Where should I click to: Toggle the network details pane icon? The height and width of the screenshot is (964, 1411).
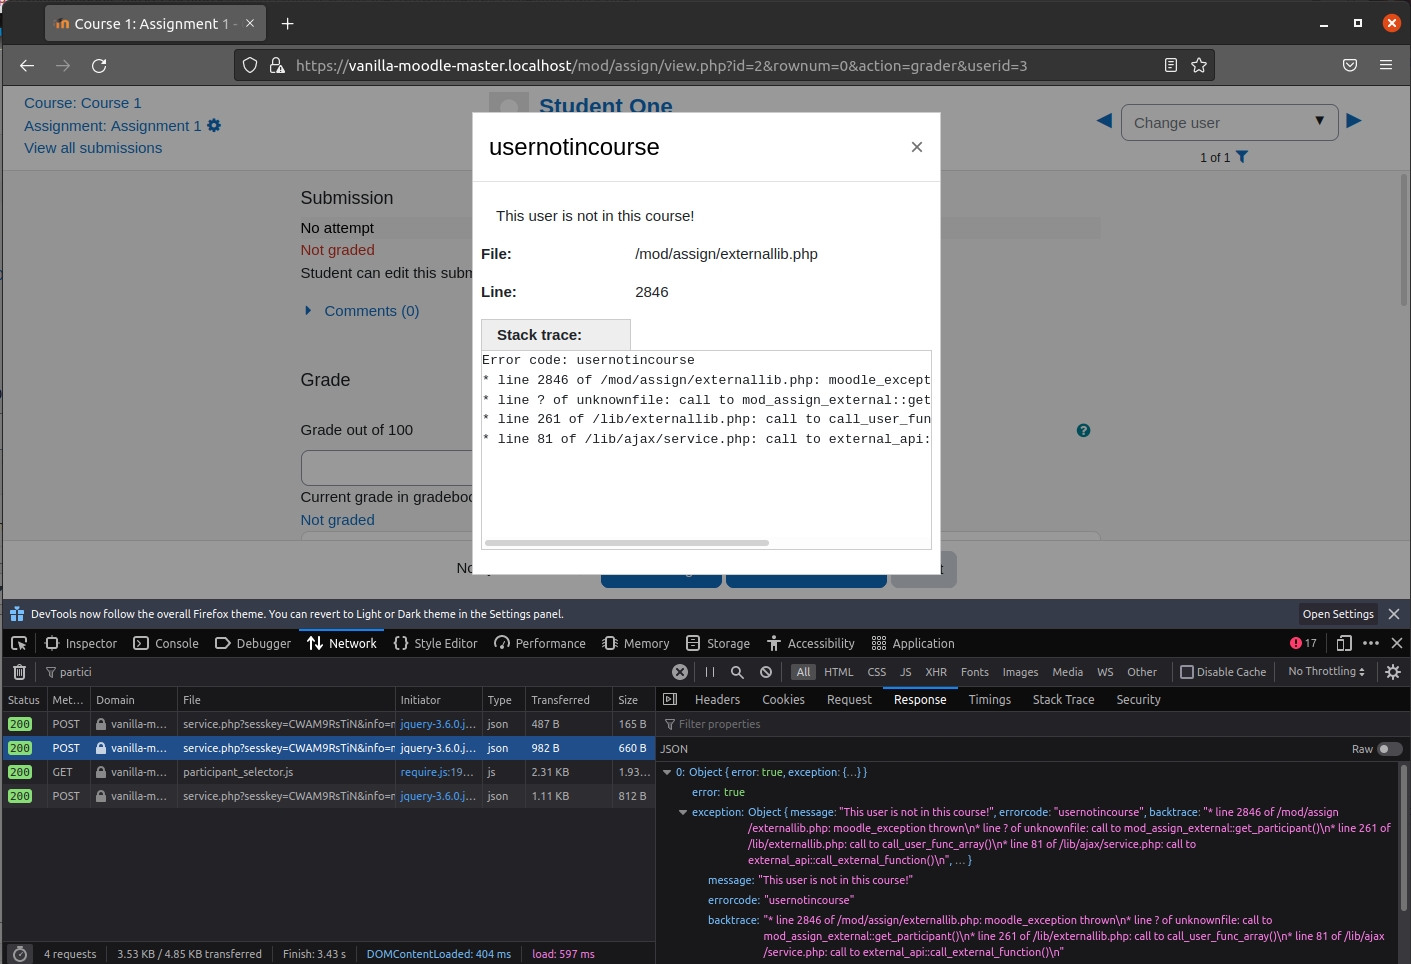[670, 699]
